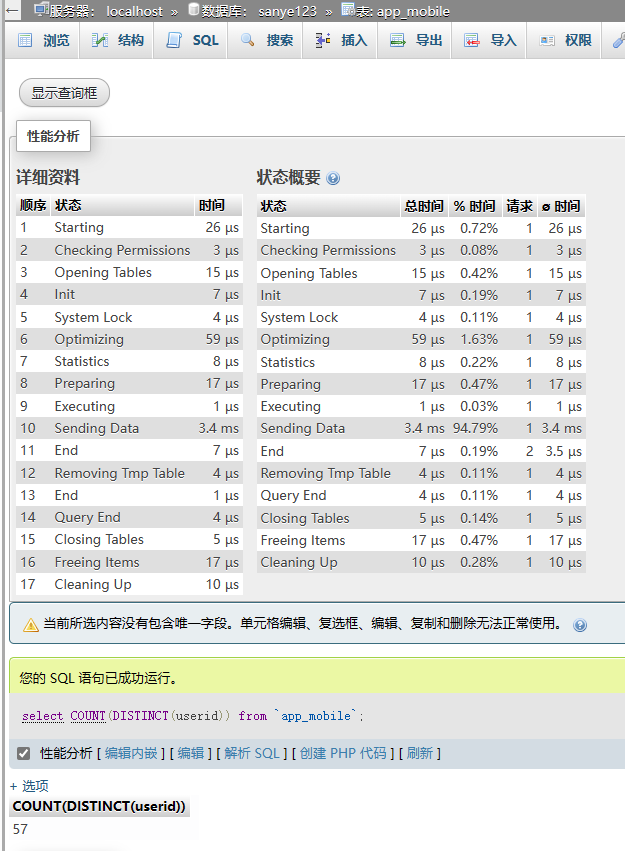This screenshot has width=625, height=851.
Task: Open the 权限 privileges icon
Action: click(546, 41)
